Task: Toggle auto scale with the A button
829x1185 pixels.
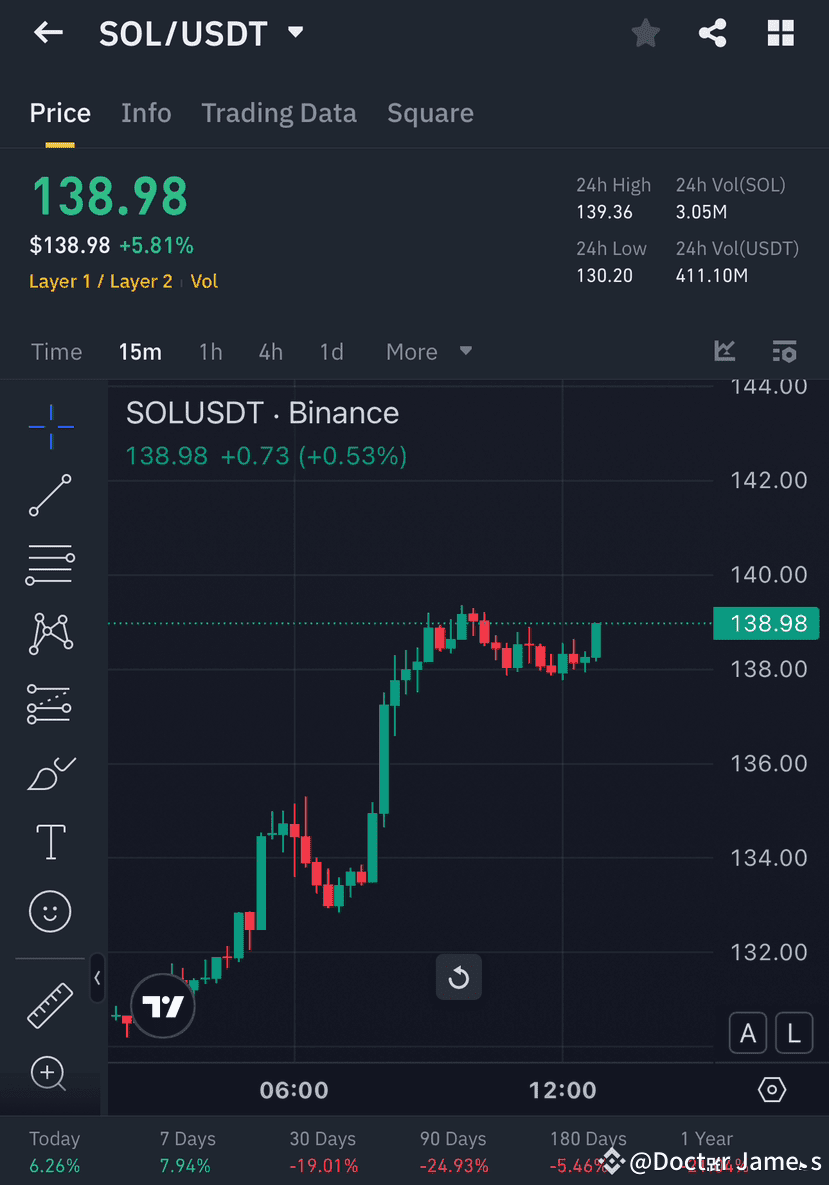Action: coord(747,1032)
